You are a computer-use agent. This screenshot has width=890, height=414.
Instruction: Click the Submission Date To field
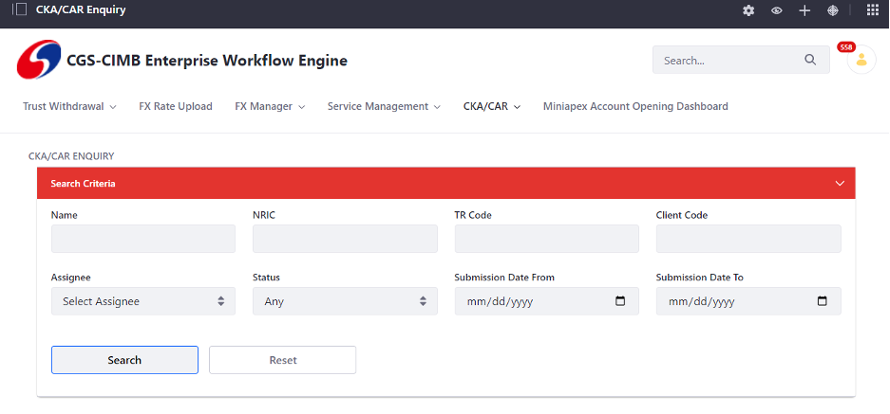[749, 301]
